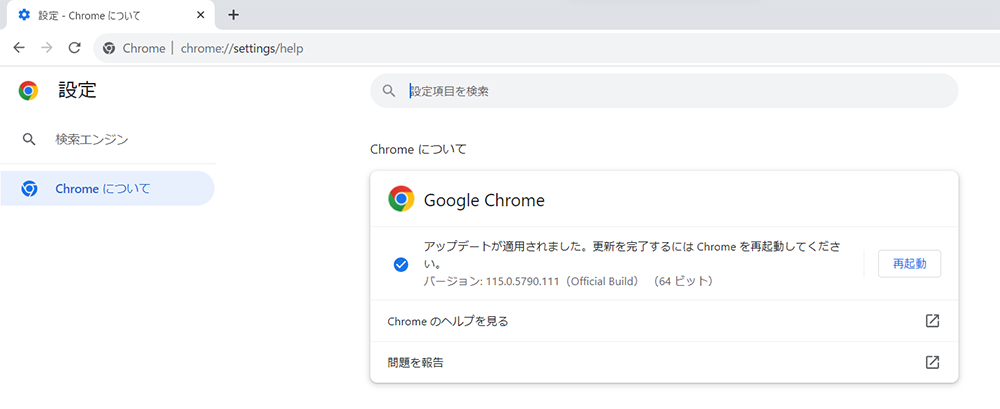Click the Chrome logo beside 設定 header
This screenshot has height=409, width=1000.
pos(28,90)
